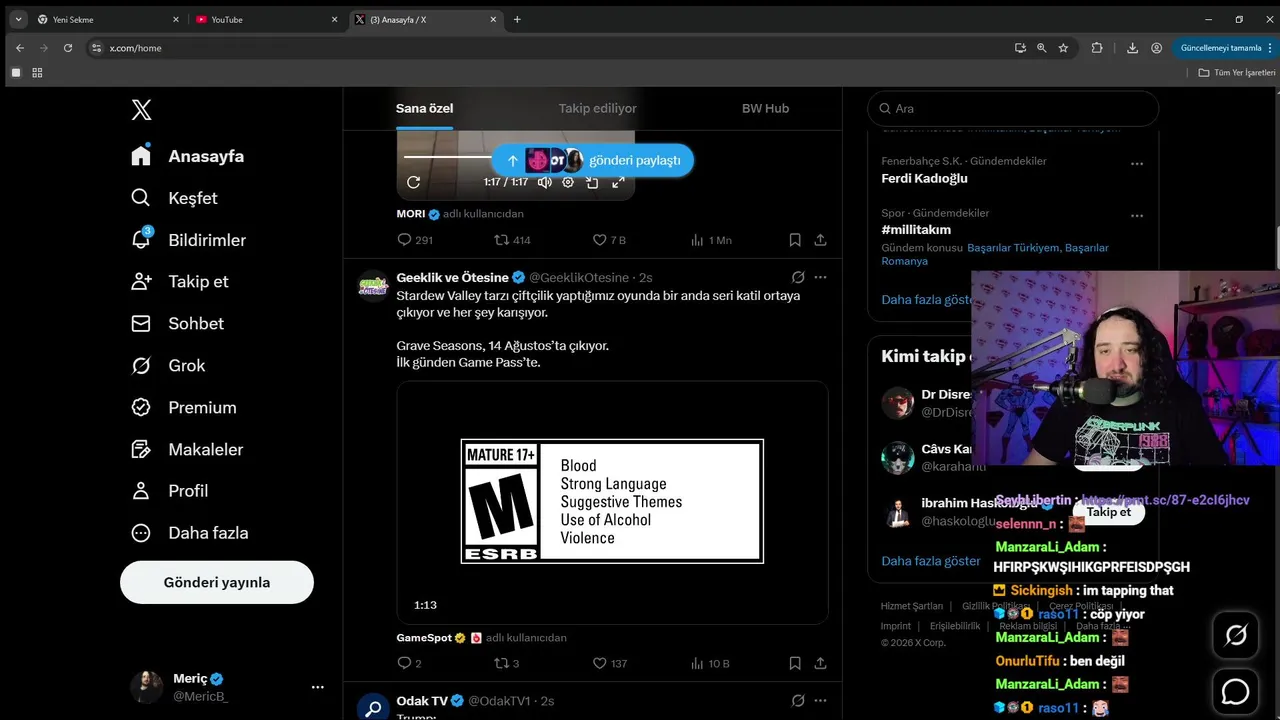Open Chrome extensions puzzle icon

(x=1097, y=47)
